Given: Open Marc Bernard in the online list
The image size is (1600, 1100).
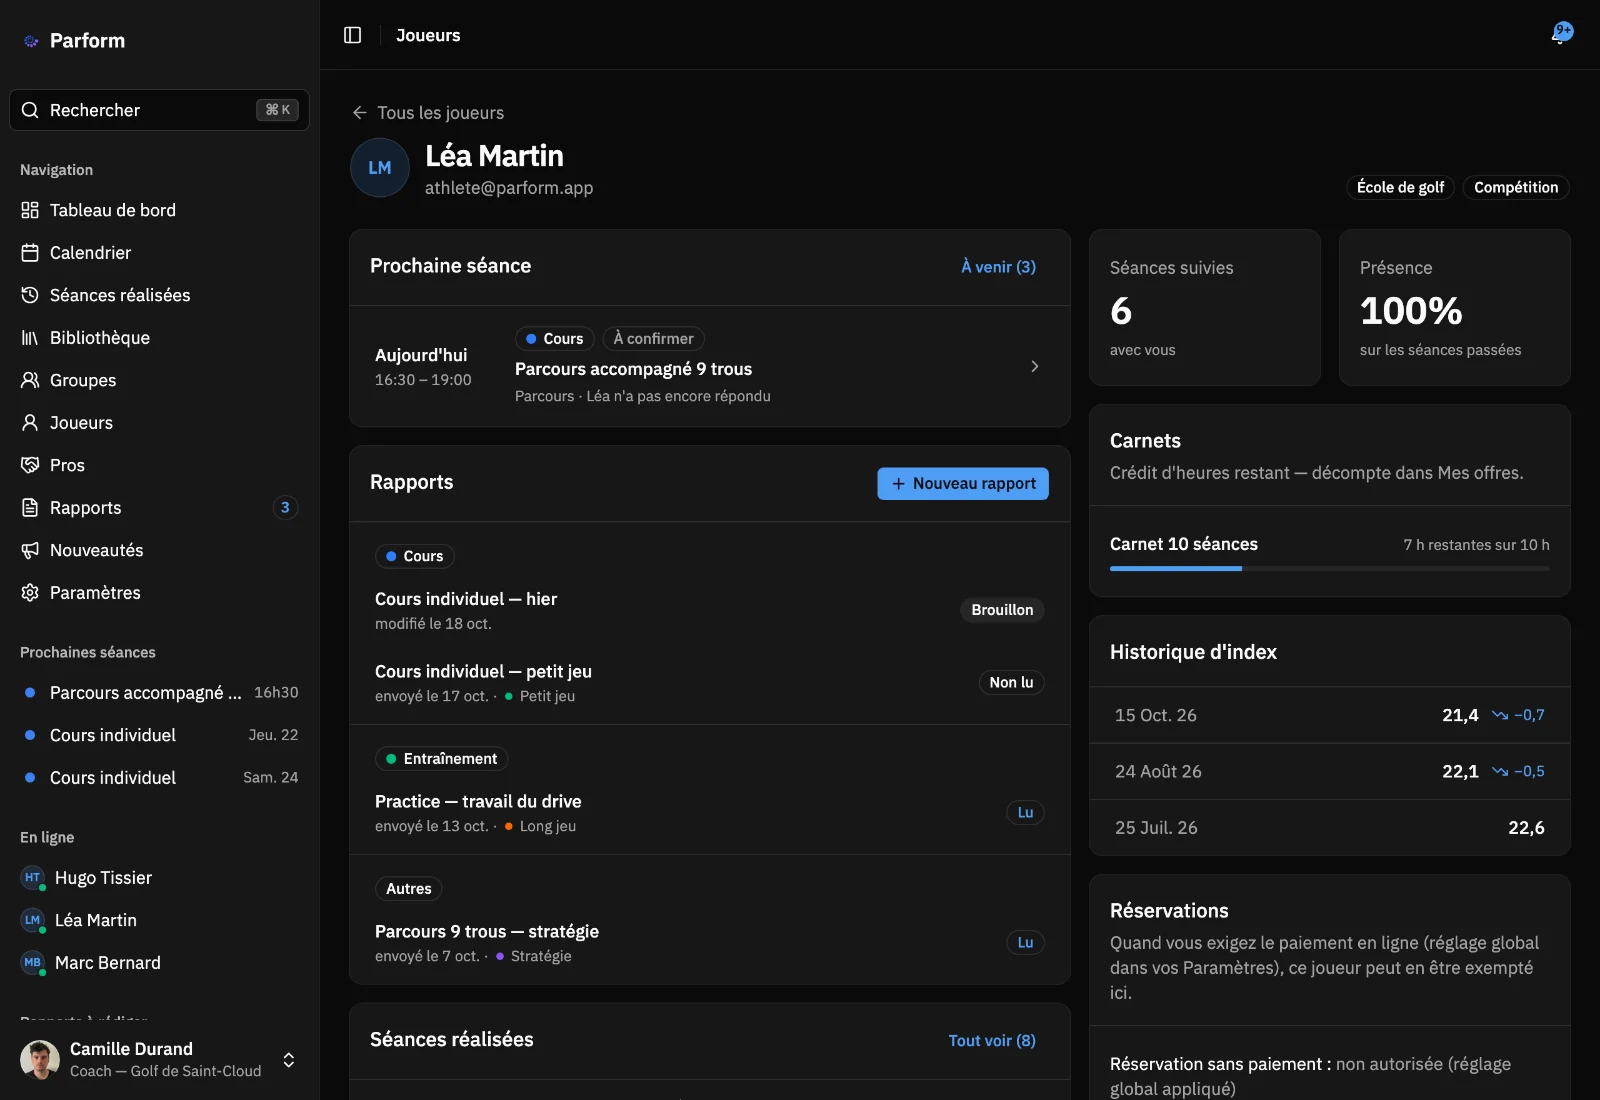Looking at the screenshot, I should [160, 963].
